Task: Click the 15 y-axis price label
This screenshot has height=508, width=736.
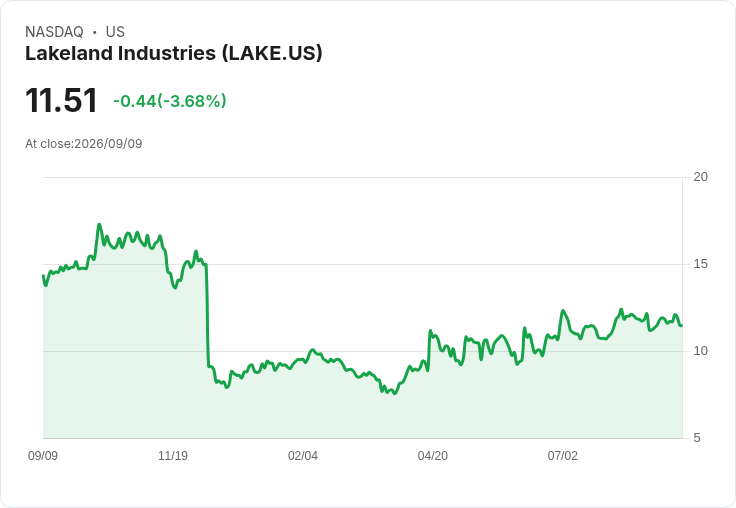Action: click(700, 264)
